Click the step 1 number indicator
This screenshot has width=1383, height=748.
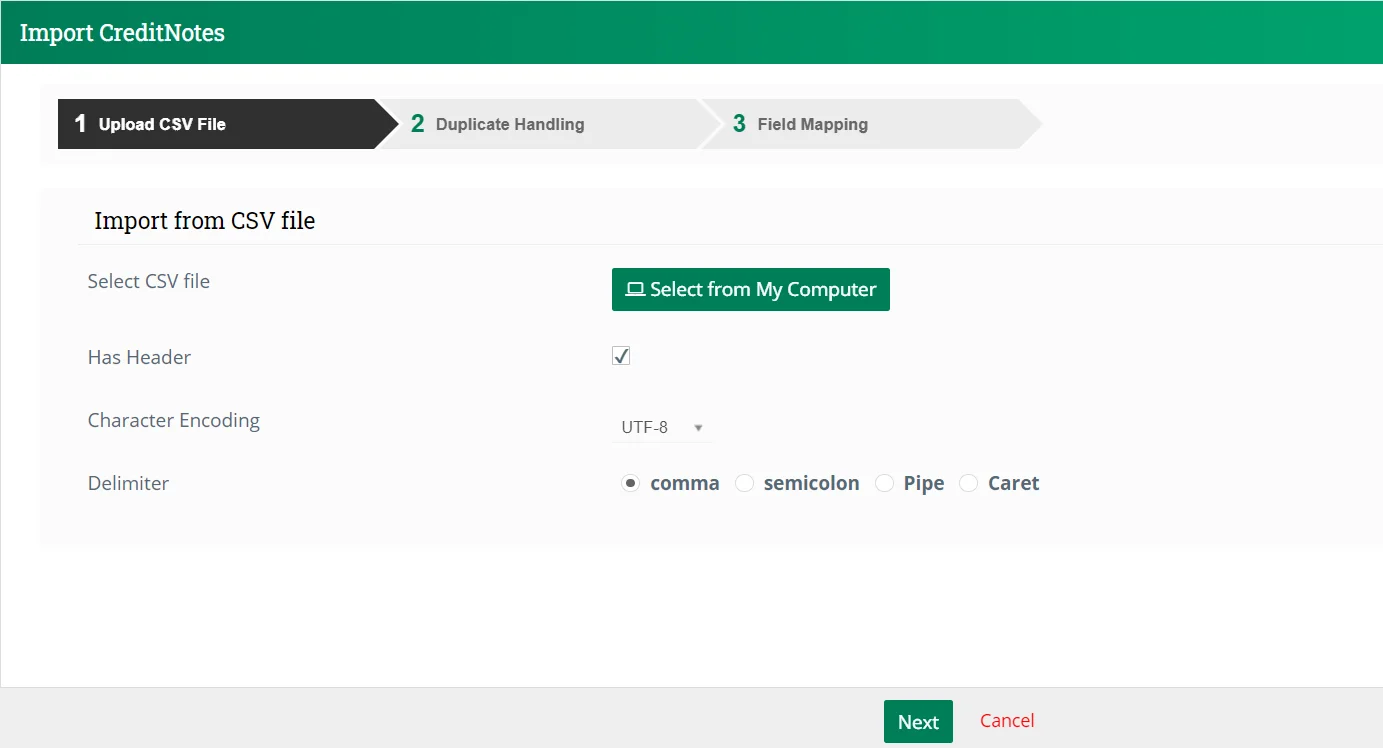[x=79, y=123]
